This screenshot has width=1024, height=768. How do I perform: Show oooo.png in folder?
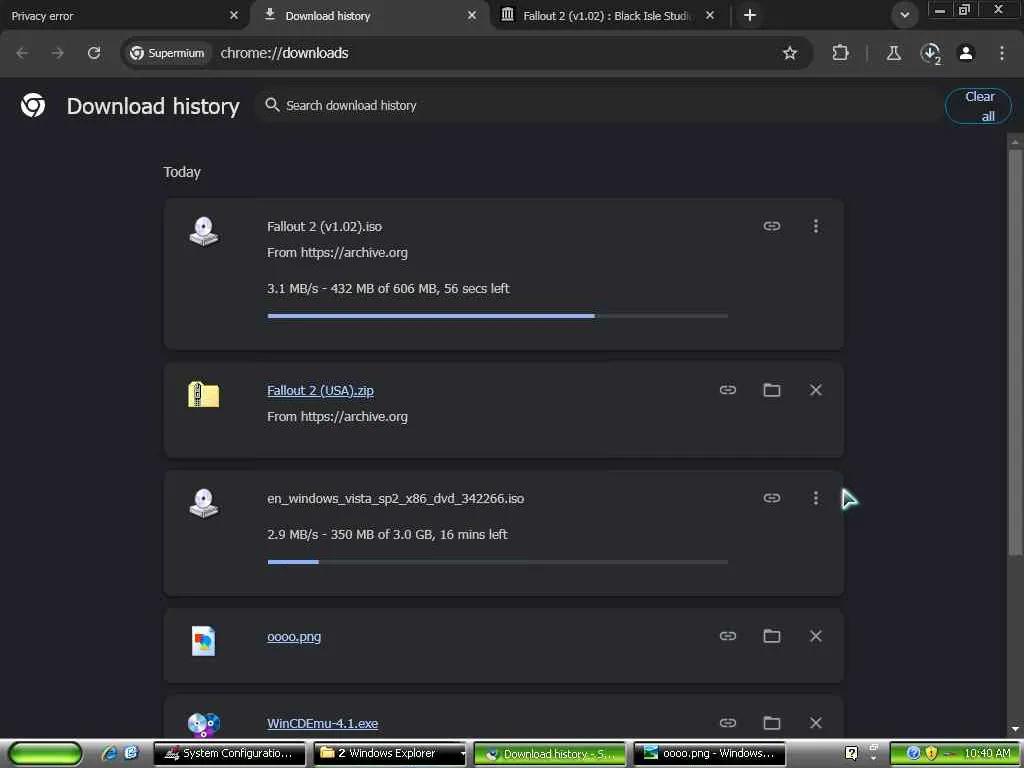771,636
